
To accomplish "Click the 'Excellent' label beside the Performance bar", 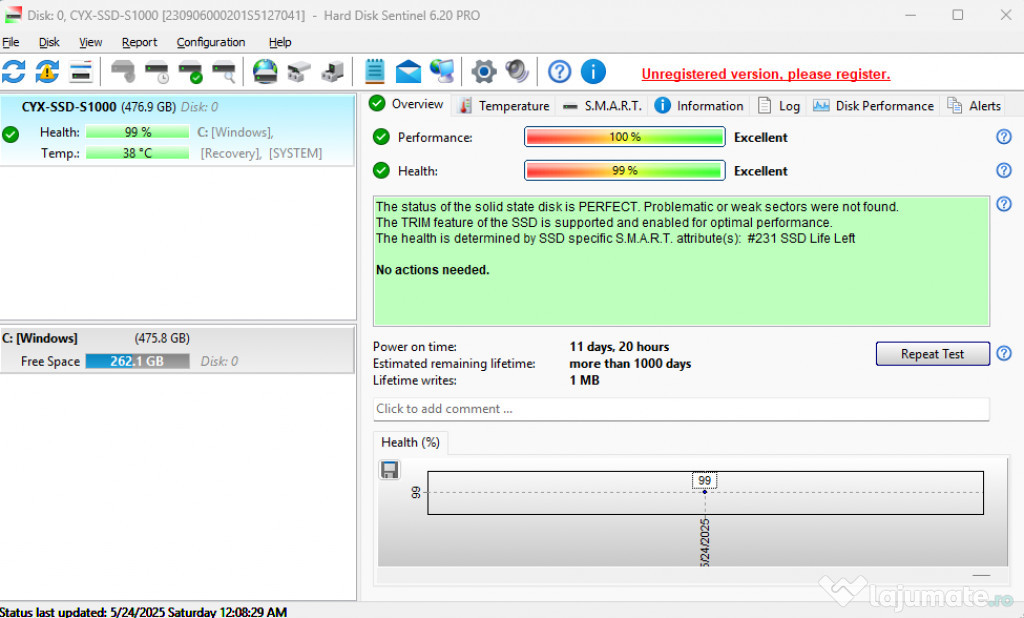I will click(761, 137).
